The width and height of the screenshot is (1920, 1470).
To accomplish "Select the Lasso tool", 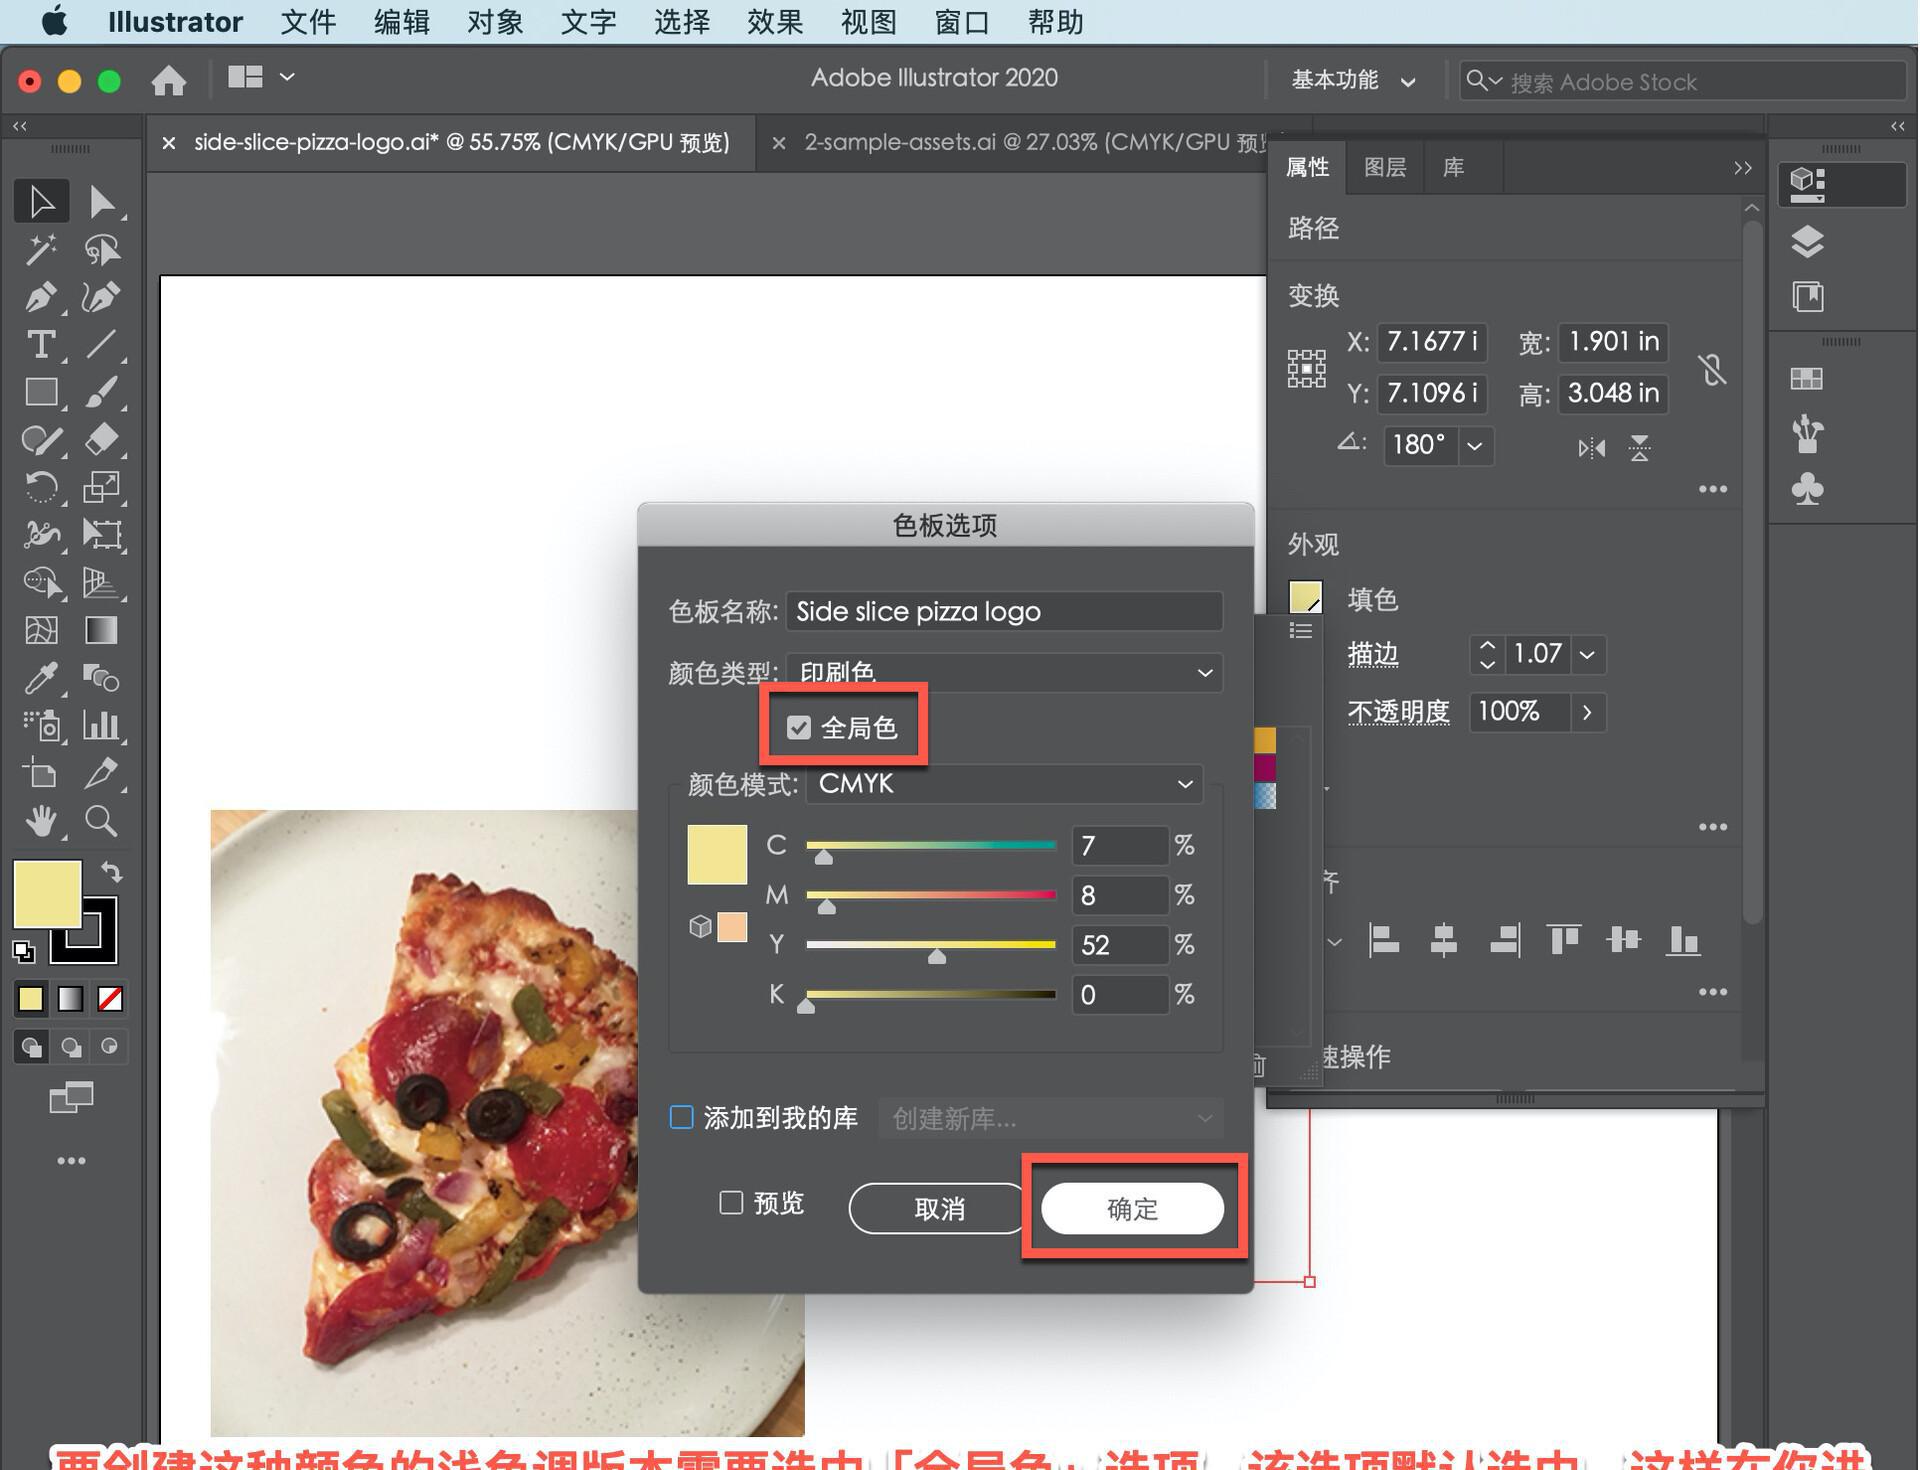I will point(101,249).
